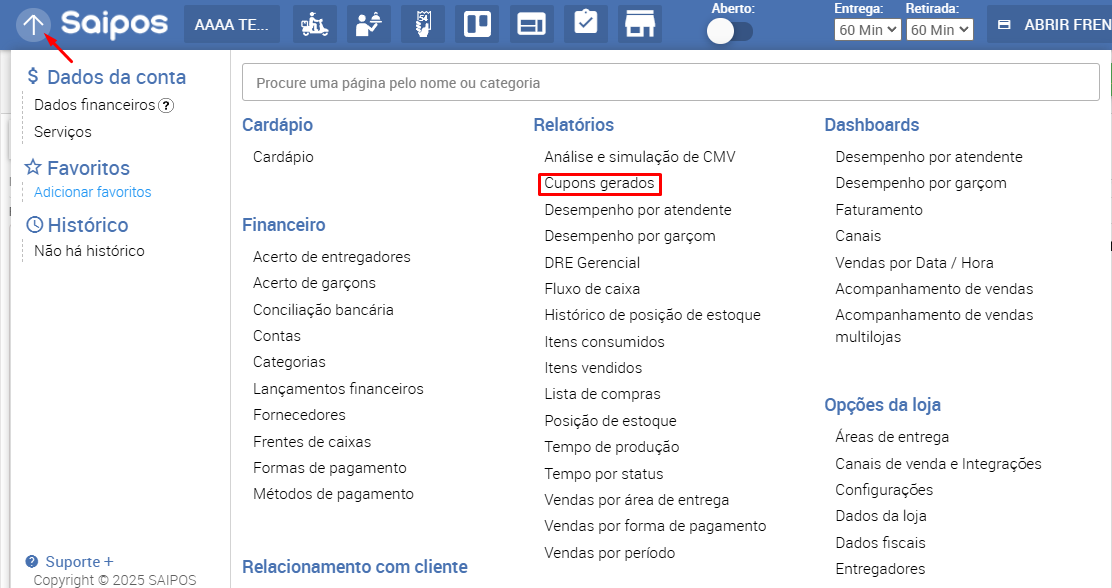Open the Fluxo de caixa report
Screen dimensions: 1112x588
click(x=592, y=289)
